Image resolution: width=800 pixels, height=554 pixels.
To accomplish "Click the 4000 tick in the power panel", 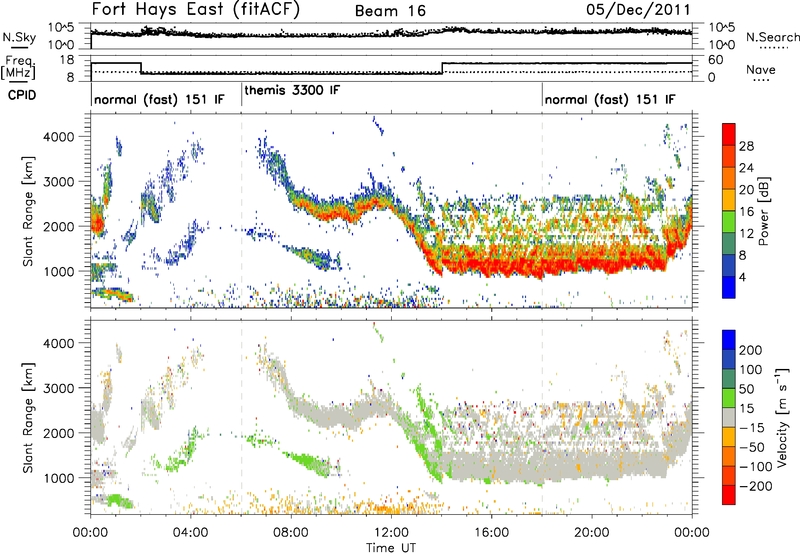I will pos(58,137).
